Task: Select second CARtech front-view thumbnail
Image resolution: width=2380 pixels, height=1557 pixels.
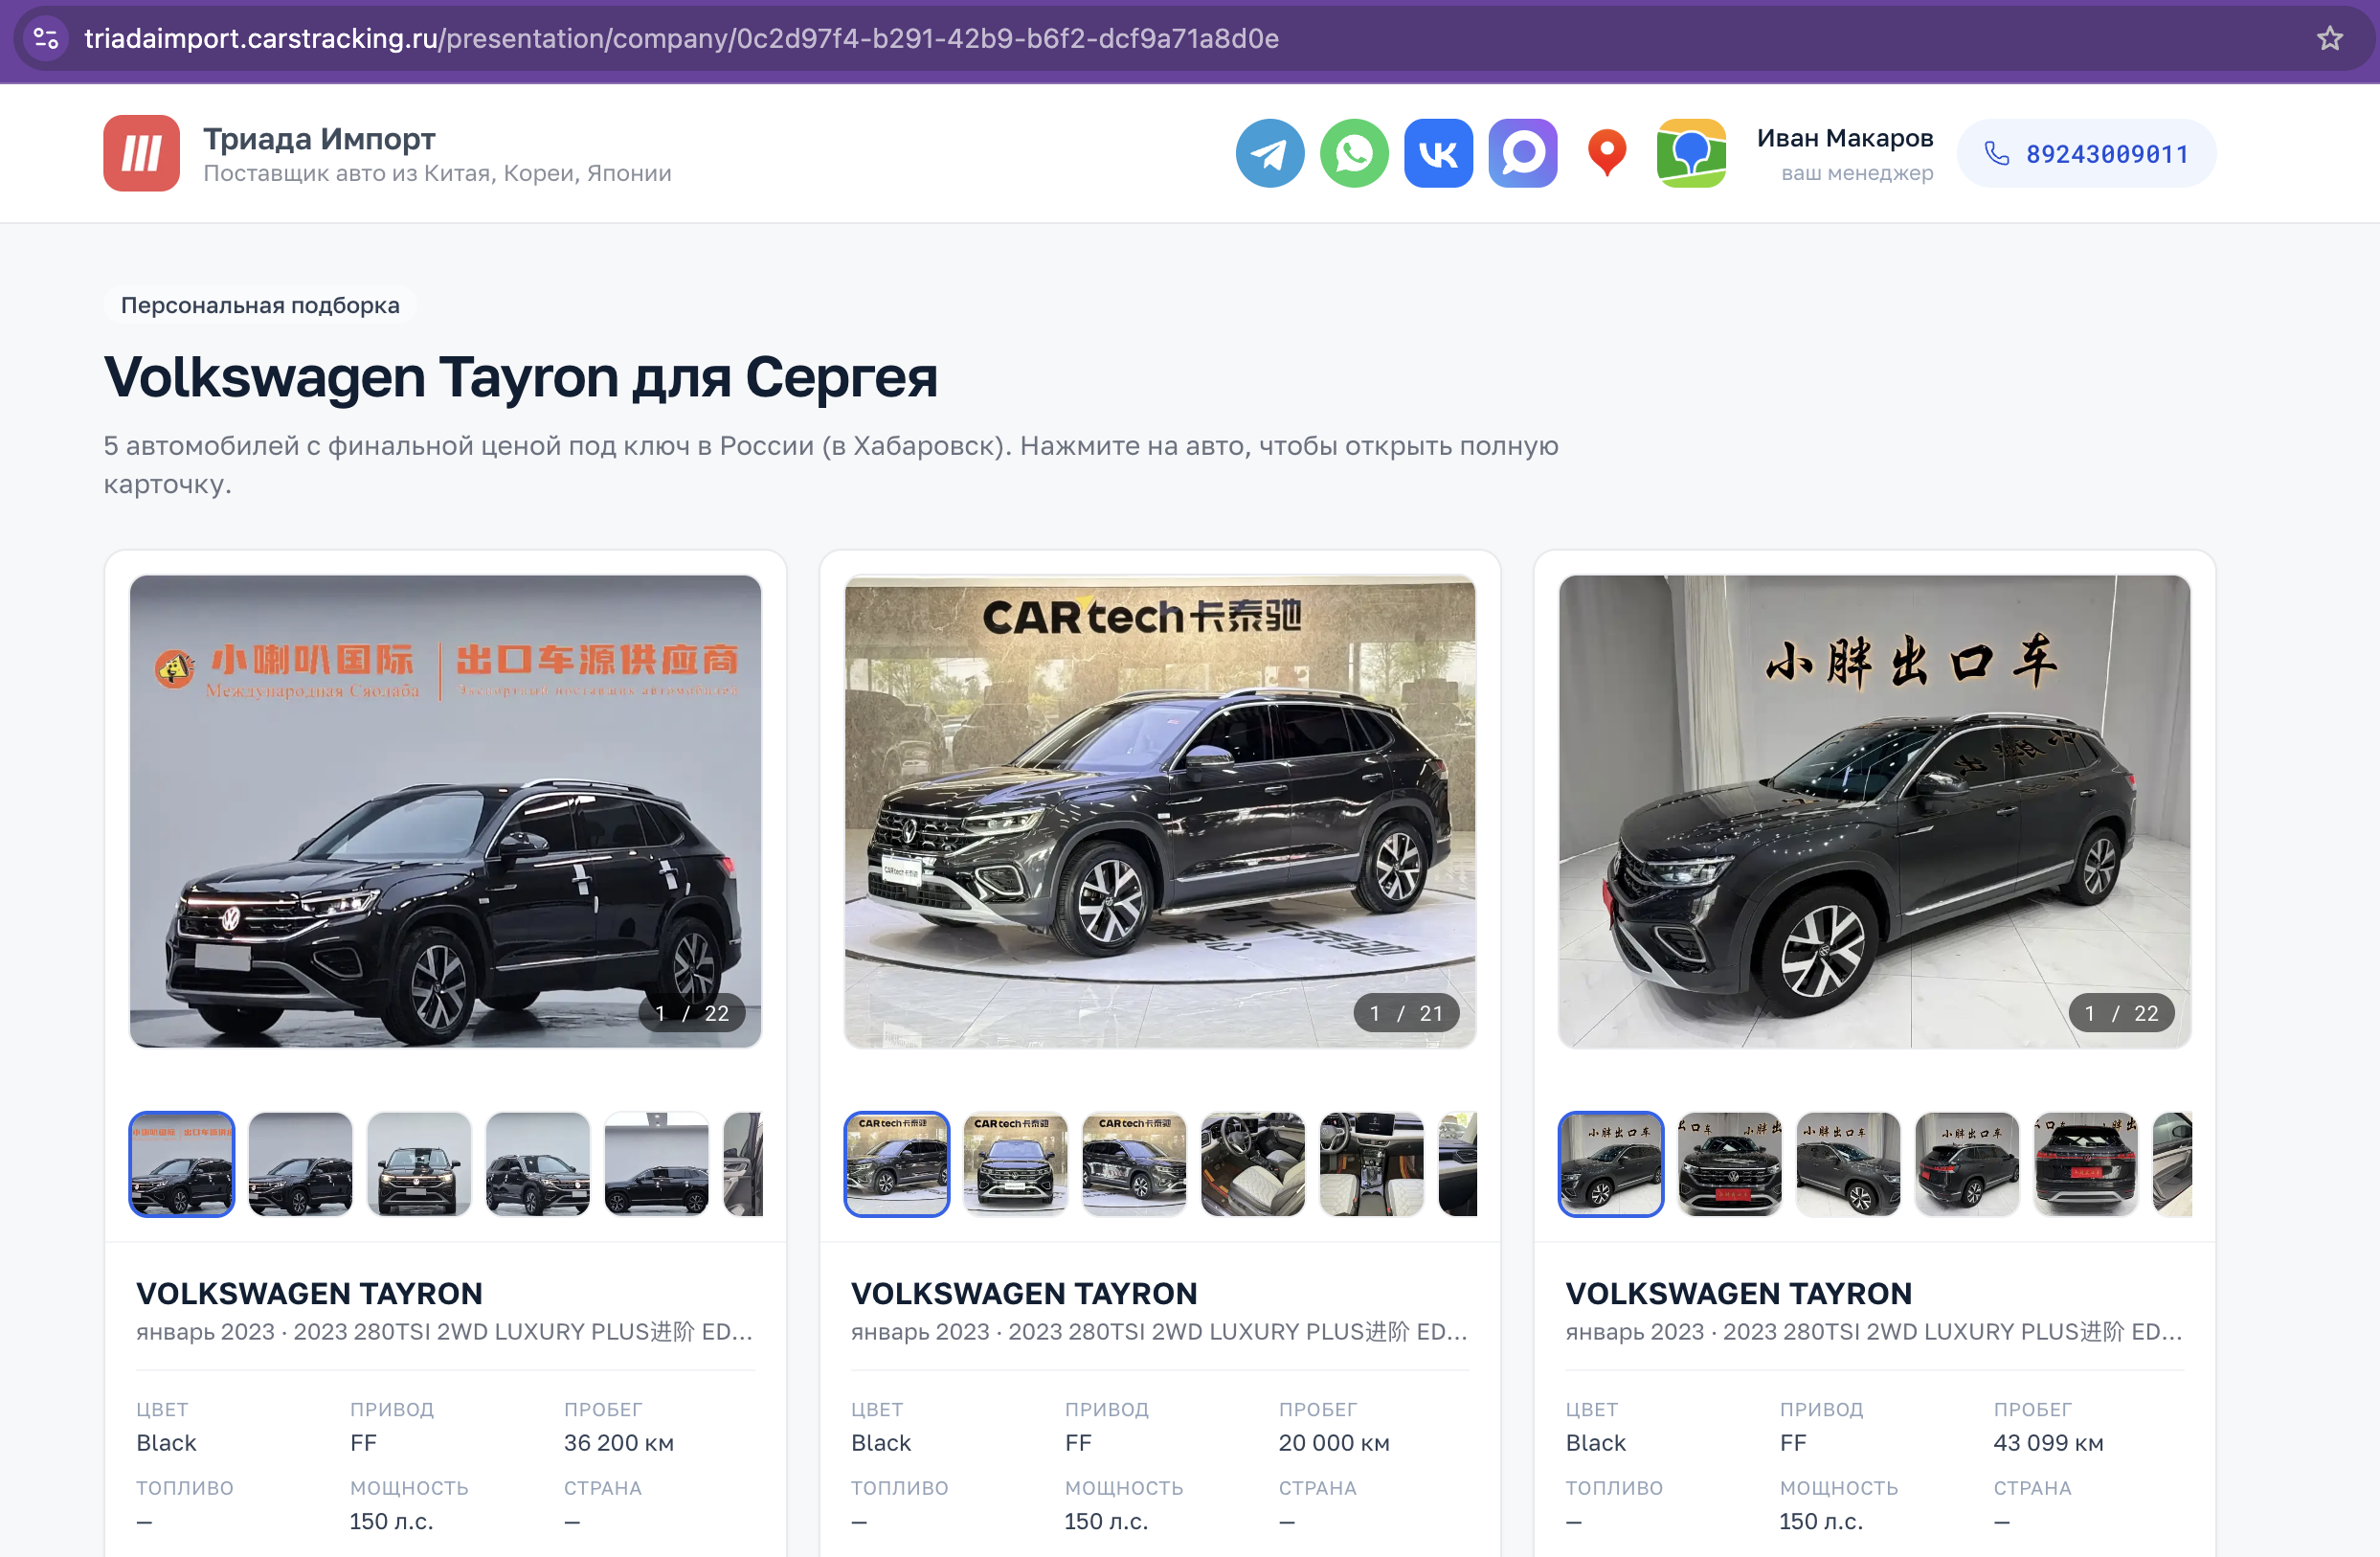Action: (x=1015, y=1164)
